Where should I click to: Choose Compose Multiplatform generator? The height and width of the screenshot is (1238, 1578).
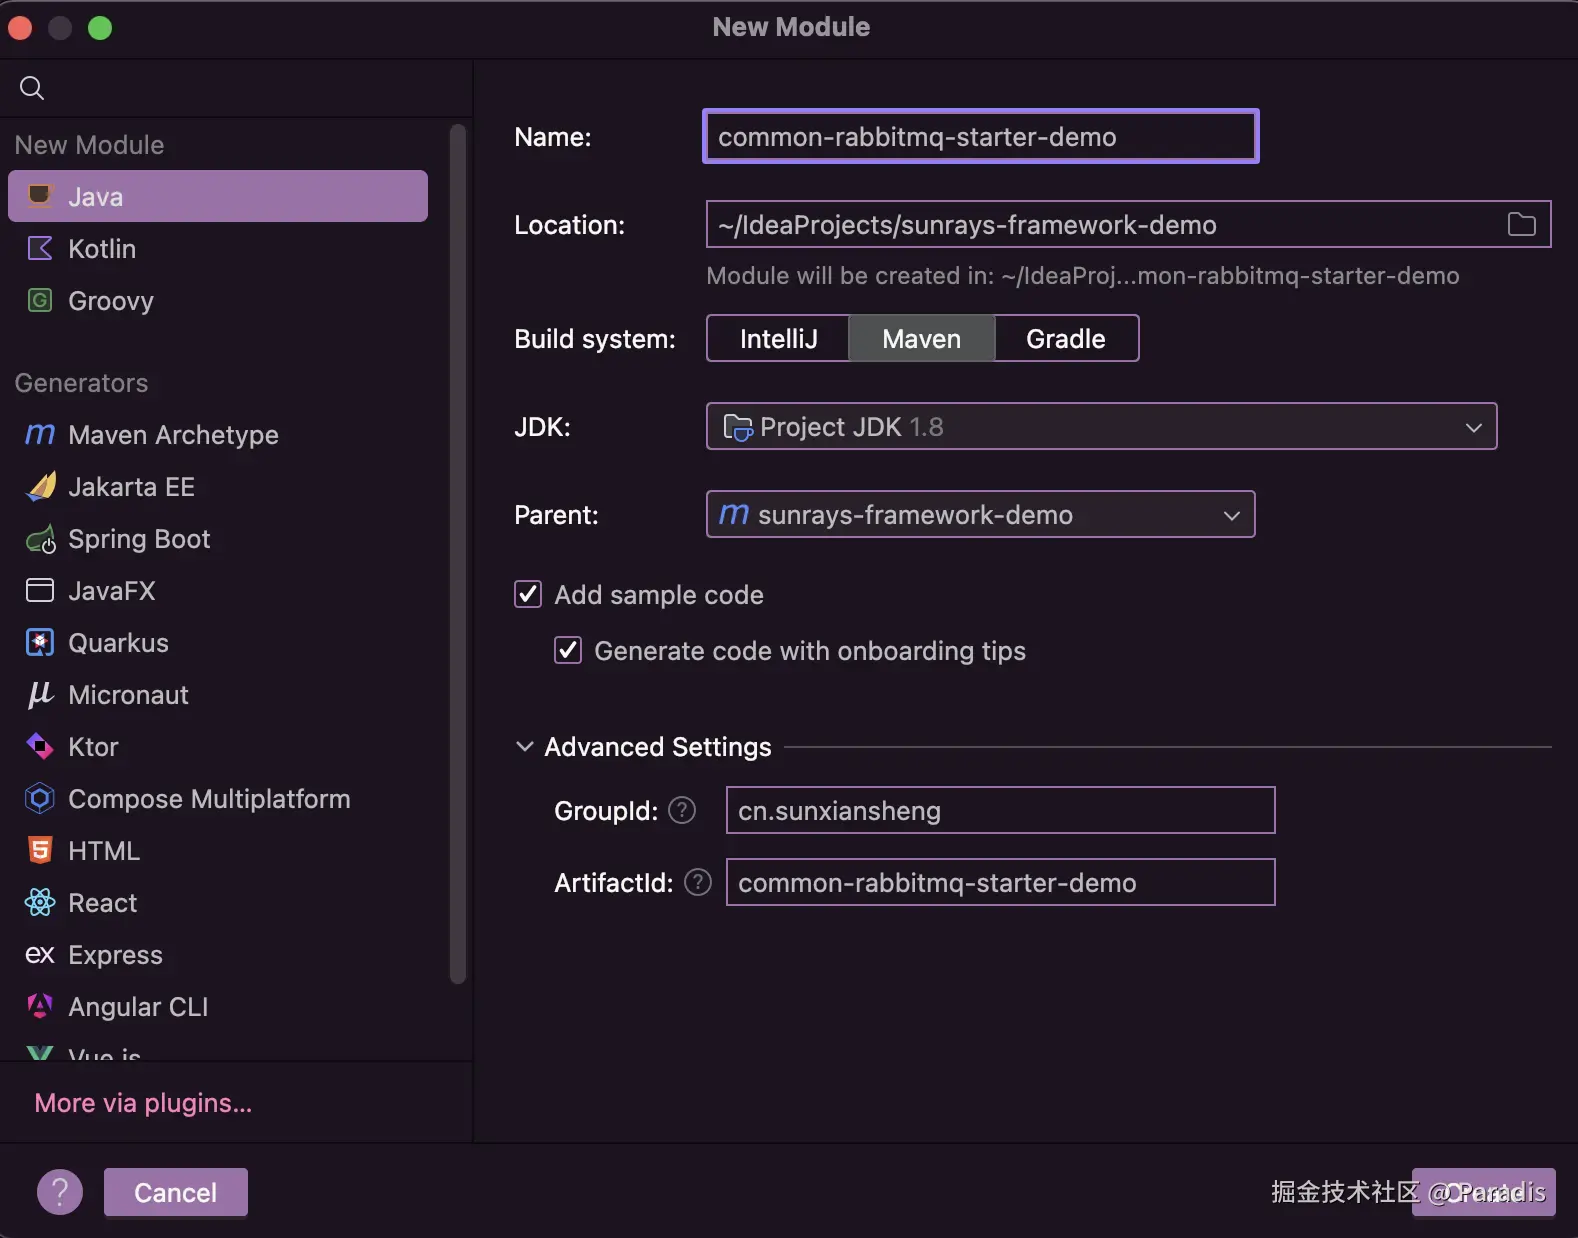click(218, 798)
